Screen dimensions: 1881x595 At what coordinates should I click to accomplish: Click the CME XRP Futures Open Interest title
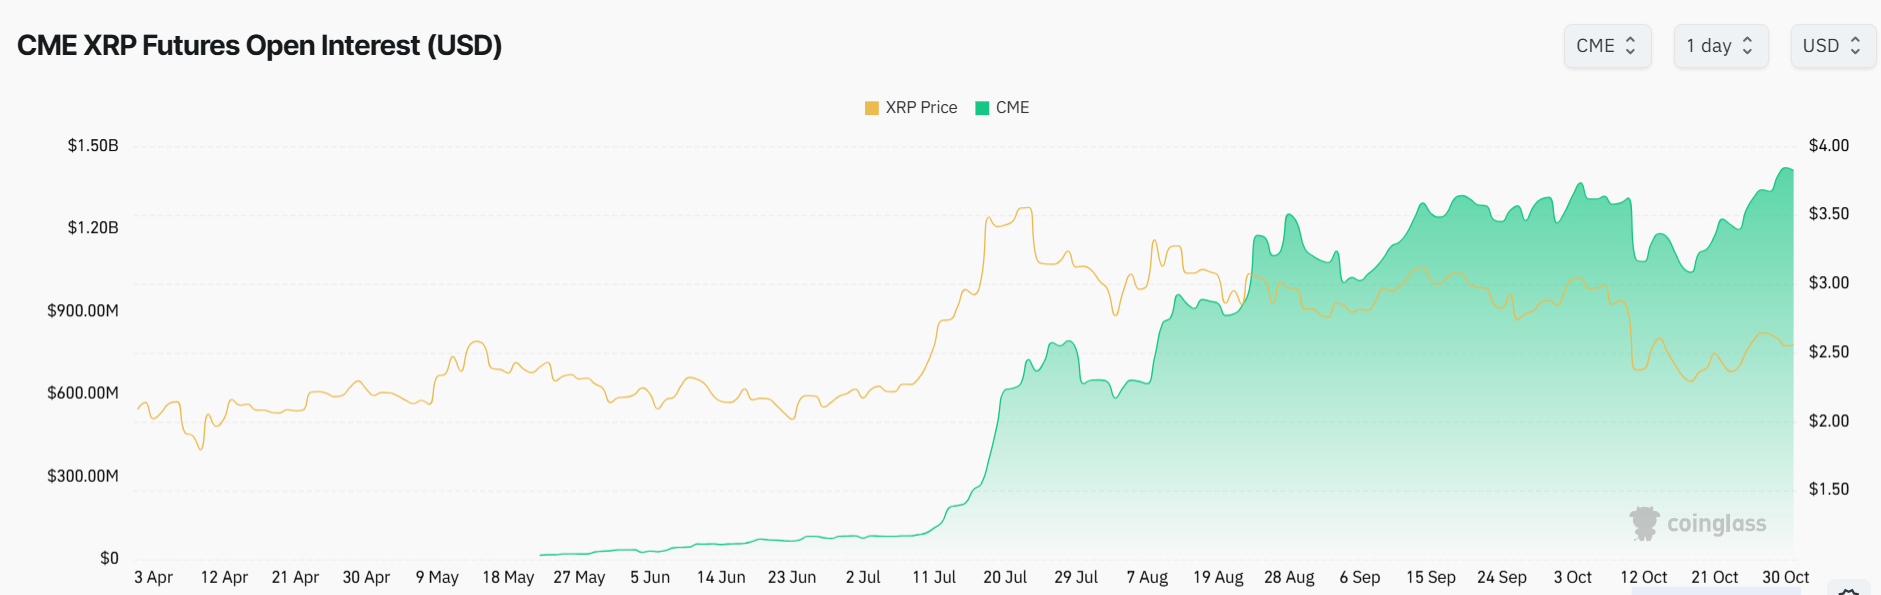coord(260,46)
